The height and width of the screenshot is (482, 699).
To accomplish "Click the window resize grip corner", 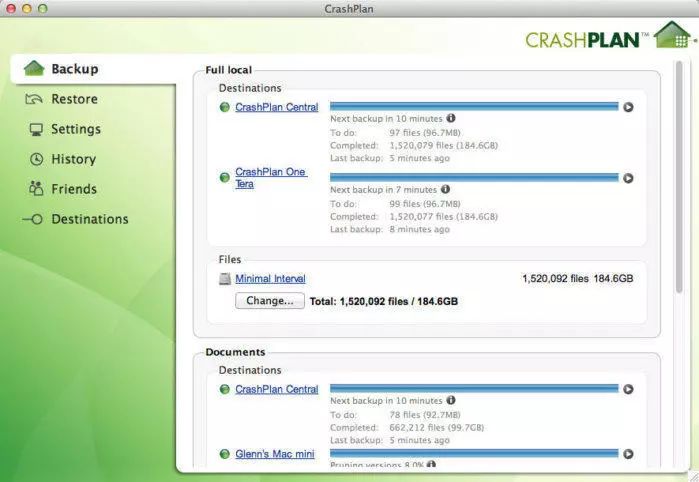I will tap(694, 476).
